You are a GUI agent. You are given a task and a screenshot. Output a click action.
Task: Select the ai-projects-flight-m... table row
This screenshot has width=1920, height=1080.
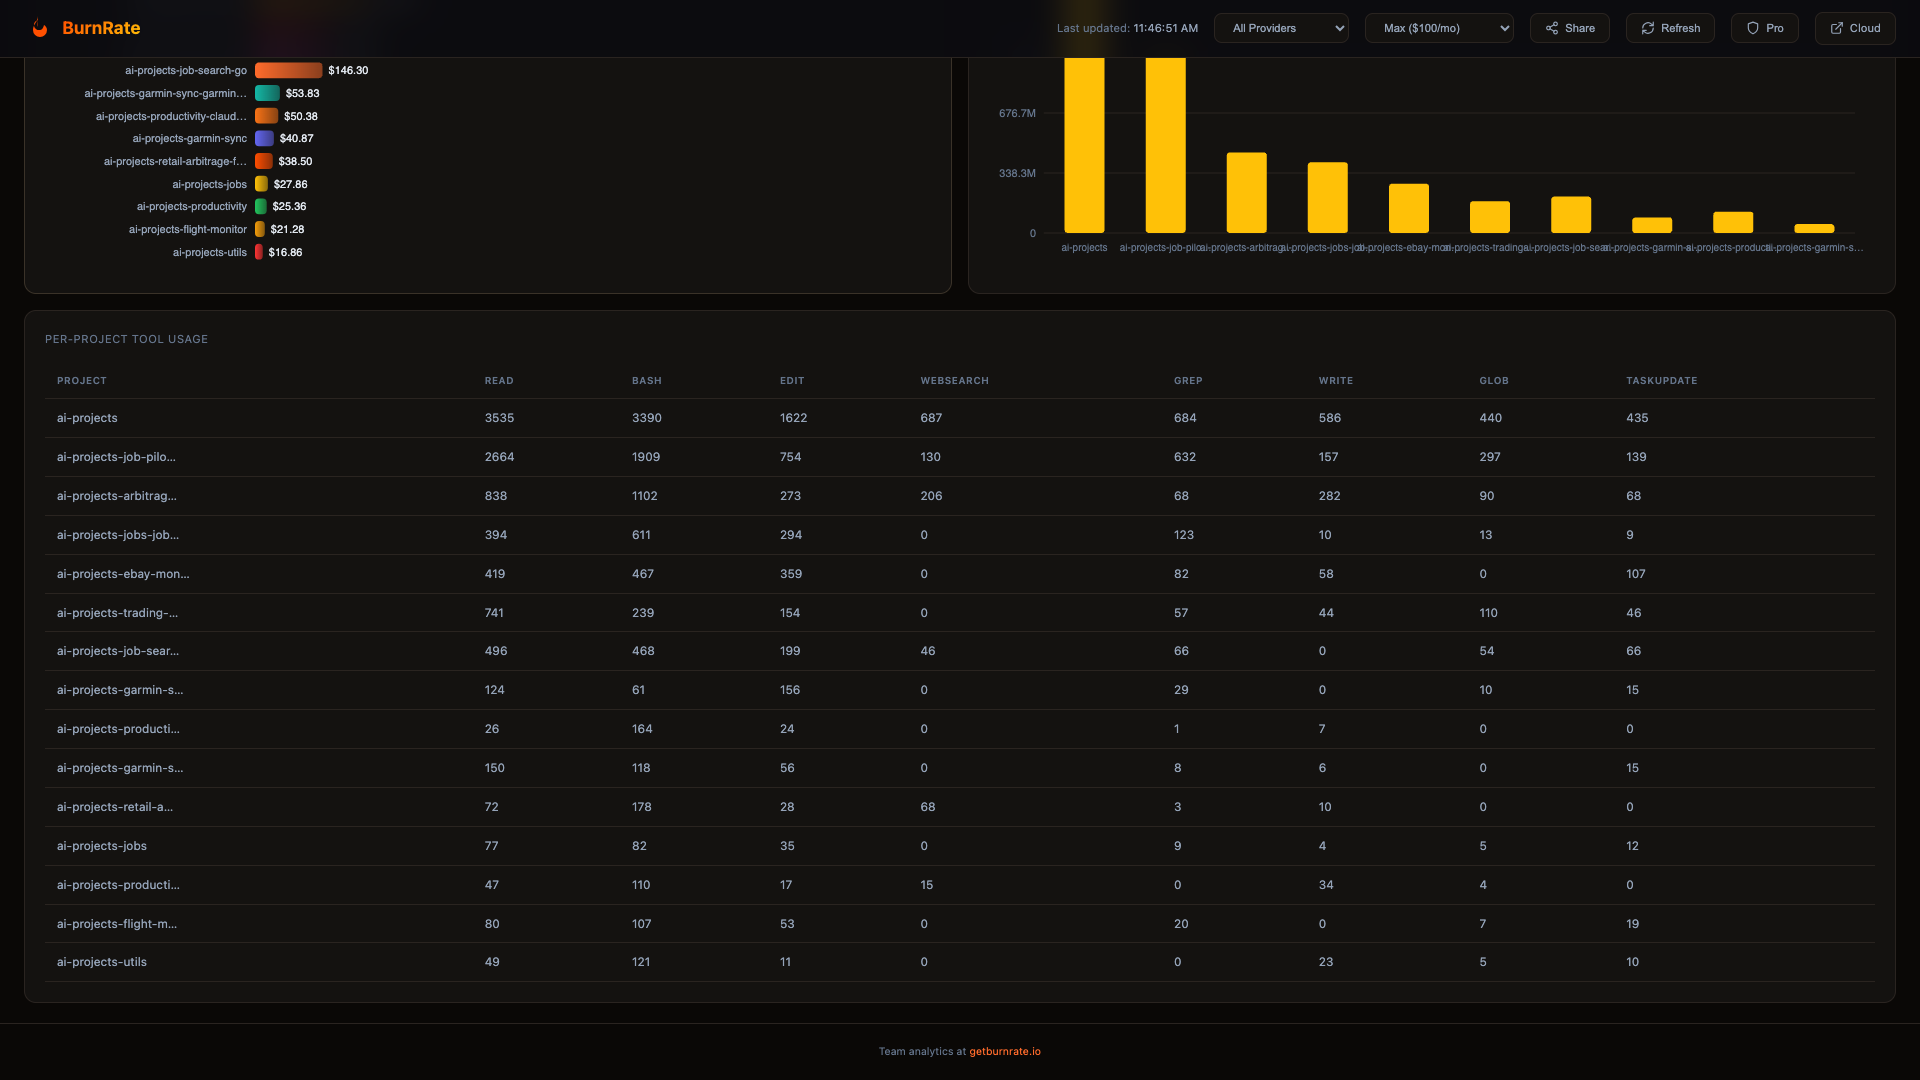click(117, 924)
